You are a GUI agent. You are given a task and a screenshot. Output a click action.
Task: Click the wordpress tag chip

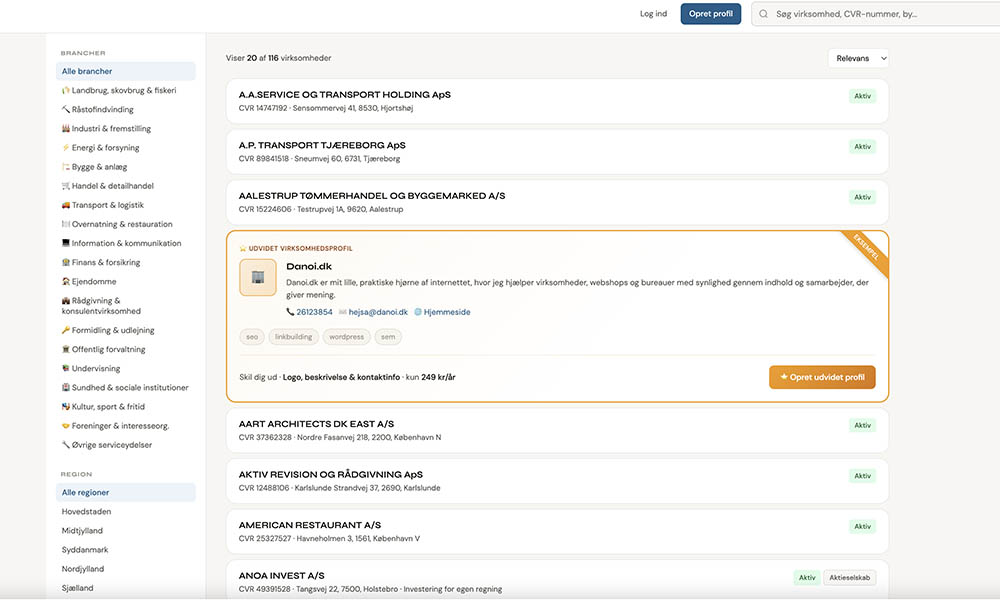click(346, 337)
